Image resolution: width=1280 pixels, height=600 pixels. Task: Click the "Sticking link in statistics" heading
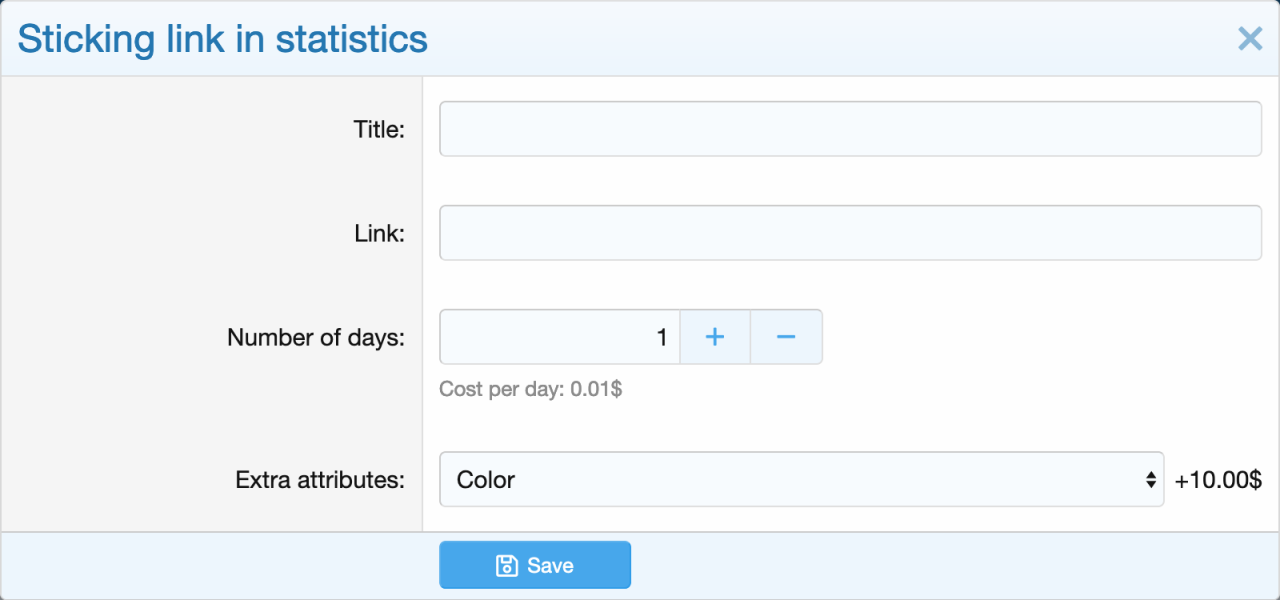pyautogui.click(x=223, y=39)
